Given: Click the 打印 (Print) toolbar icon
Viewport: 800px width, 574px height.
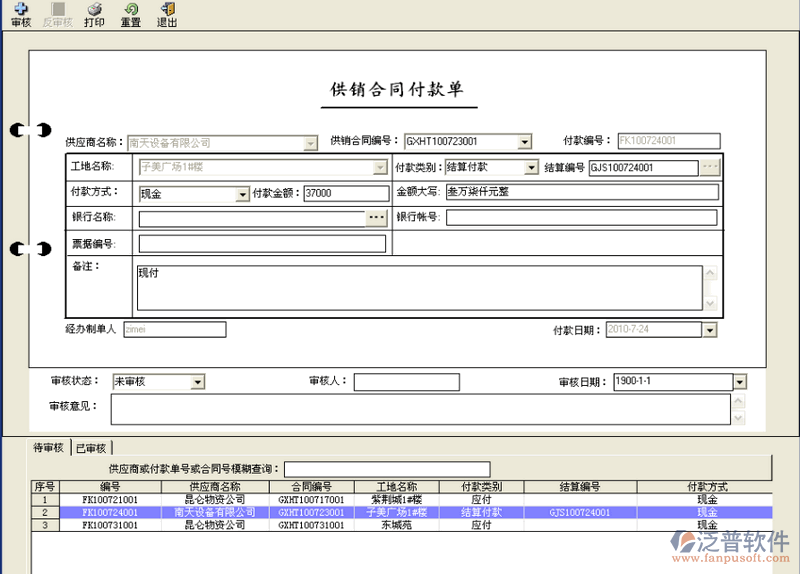Looking at the screenshot, I should tap(94, 14).
